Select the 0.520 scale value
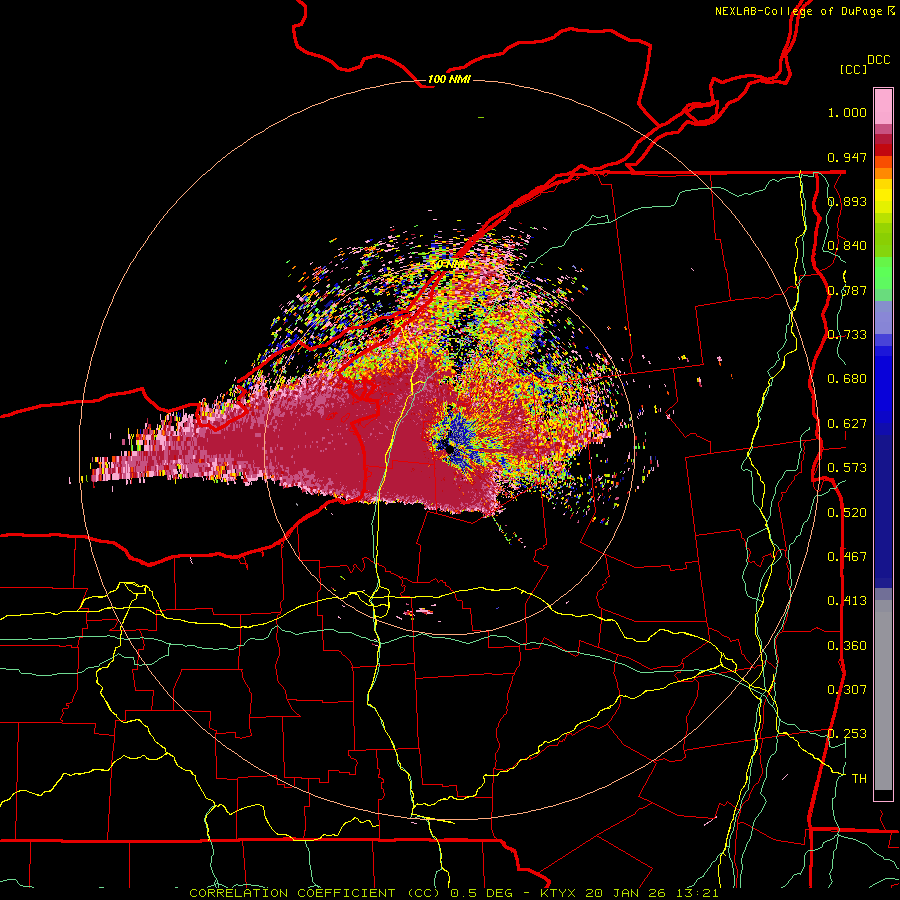 [x=847, y=512]
